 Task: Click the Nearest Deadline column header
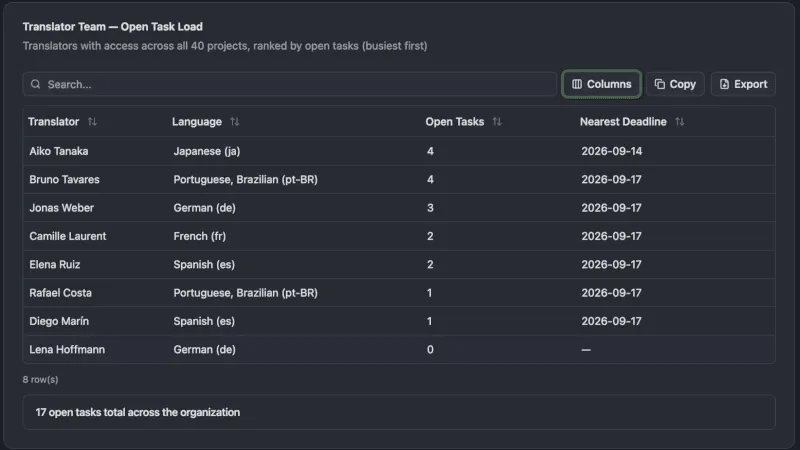tap(623, 121)
